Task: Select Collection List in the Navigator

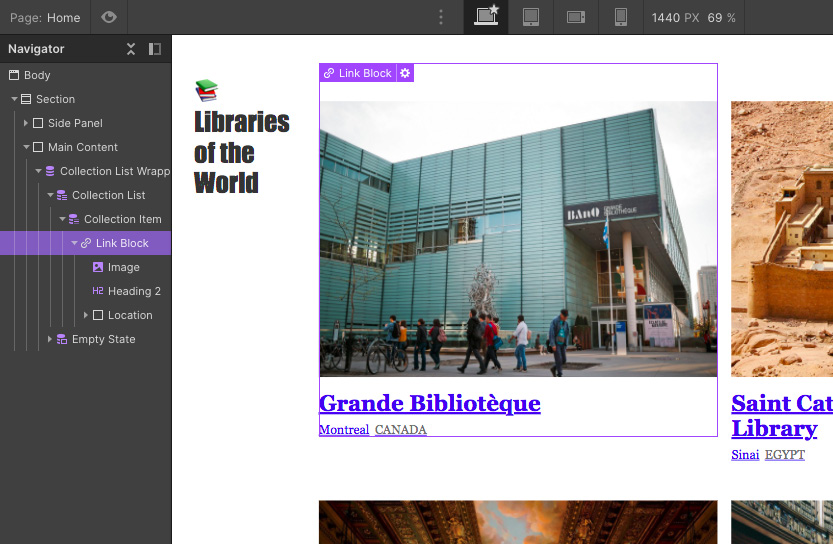Action: (x=108, y=195)
